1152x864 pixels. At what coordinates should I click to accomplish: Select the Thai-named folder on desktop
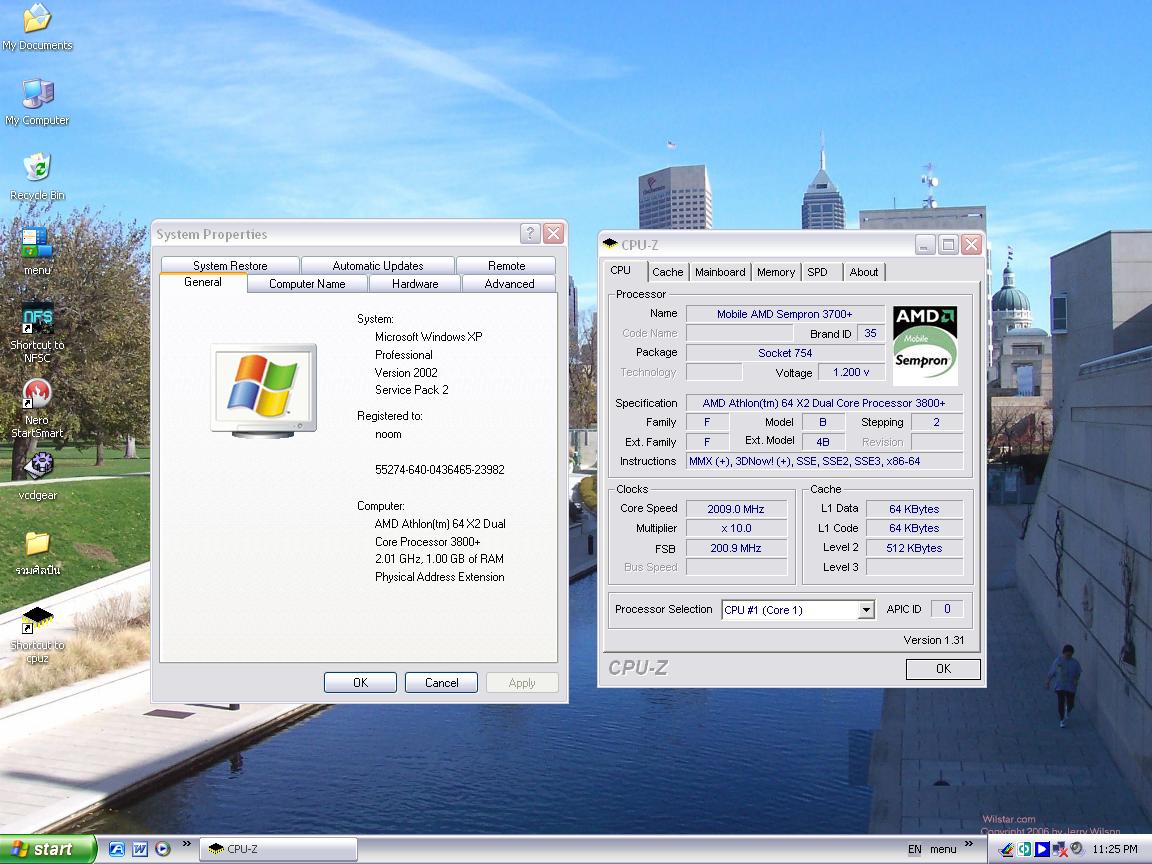[37, 553]
